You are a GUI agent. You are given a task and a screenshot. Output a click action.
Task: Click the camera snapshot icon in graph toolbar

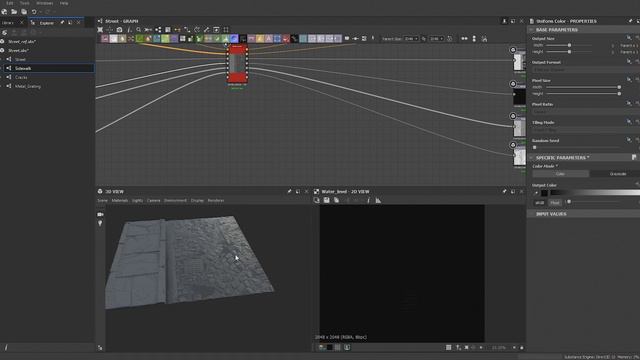(x=119, y=29)
